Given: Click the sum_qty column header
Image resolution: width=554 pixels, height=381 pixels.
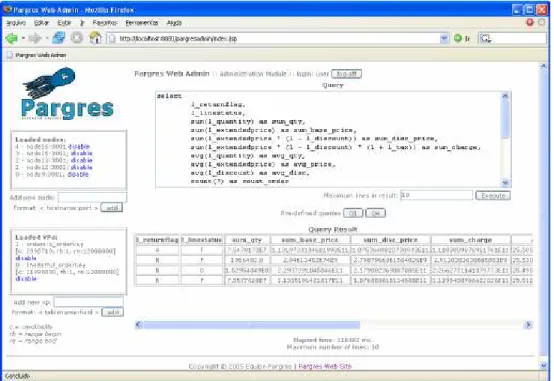Looking at the screenshot, I should [247, 240].
